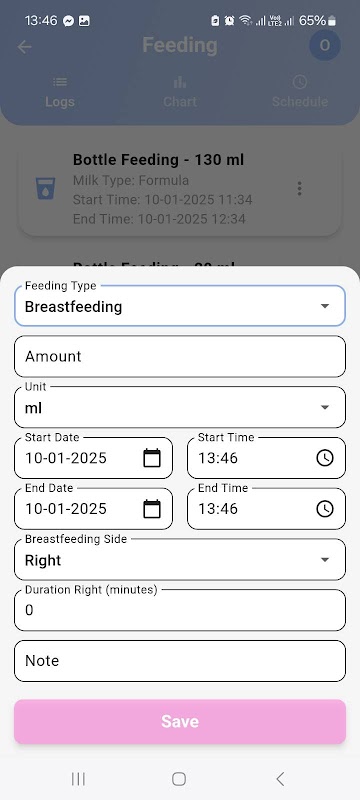Screen dimensions: 360x800
Task: Switch to the Schedule tab
Action: (300, 92)
